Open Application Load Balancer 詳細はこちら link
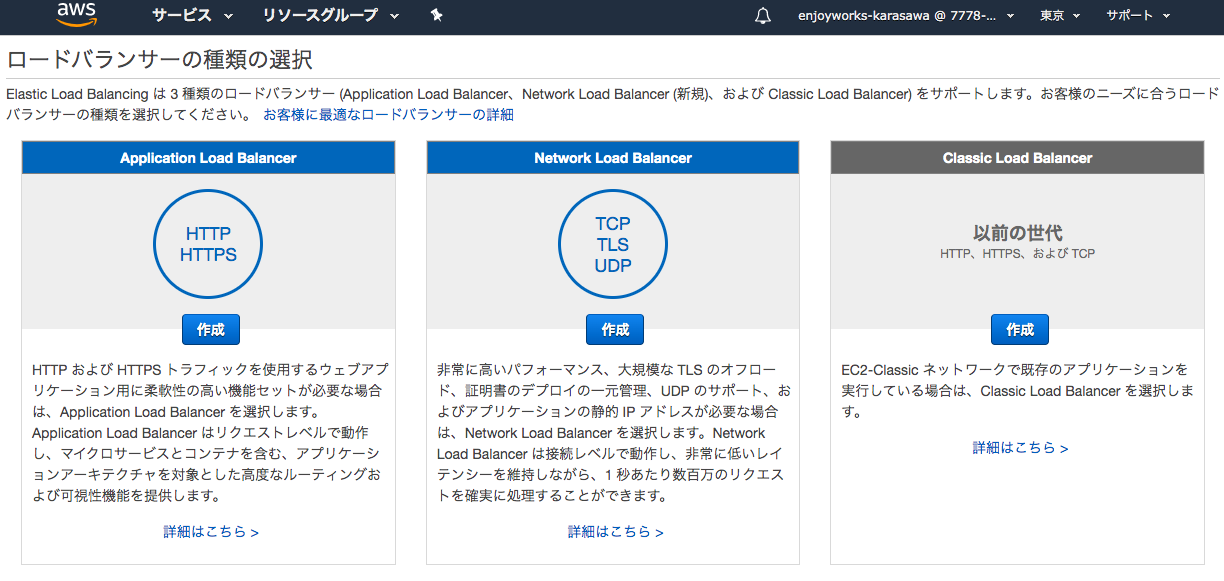The width and height of the screenshot is (1224, 581). tap(211, 532)
